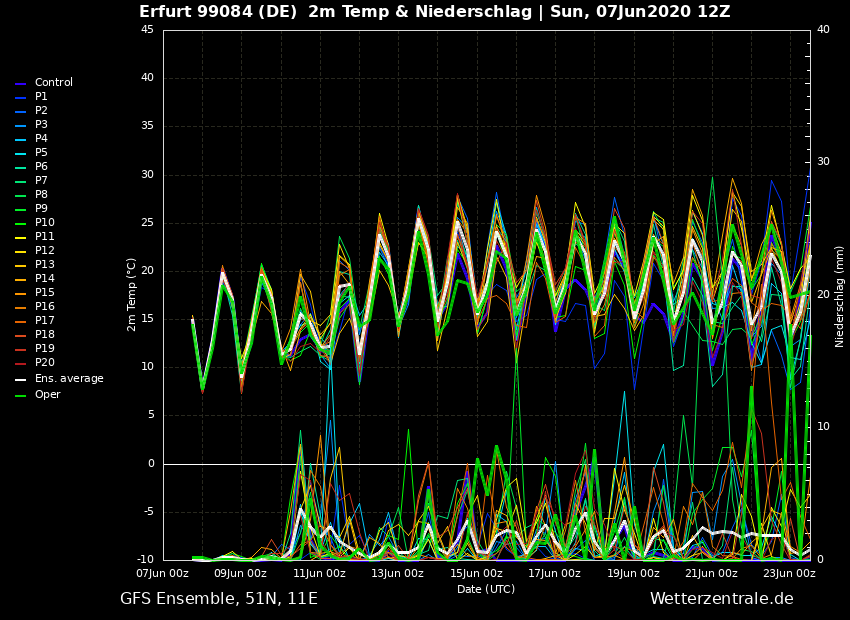Select the 15Jun 00z axis label
The height and width of the screenshot is (620, 850).
(x=476, y=574)
